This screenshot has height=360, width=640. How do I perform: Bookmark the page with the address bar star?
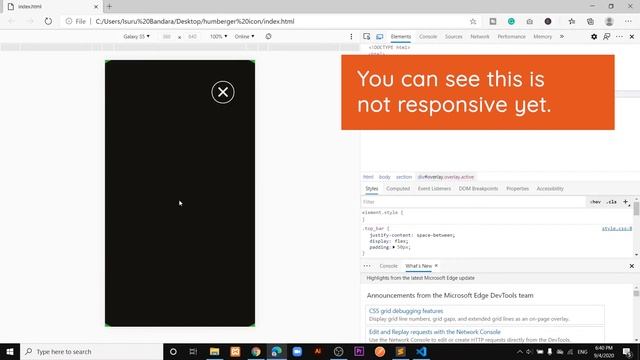click(x=473, y=21)
